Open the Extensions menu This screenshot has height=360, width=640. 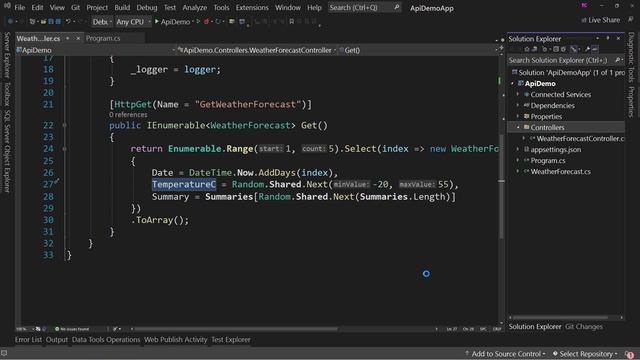(x=252, y=7)
